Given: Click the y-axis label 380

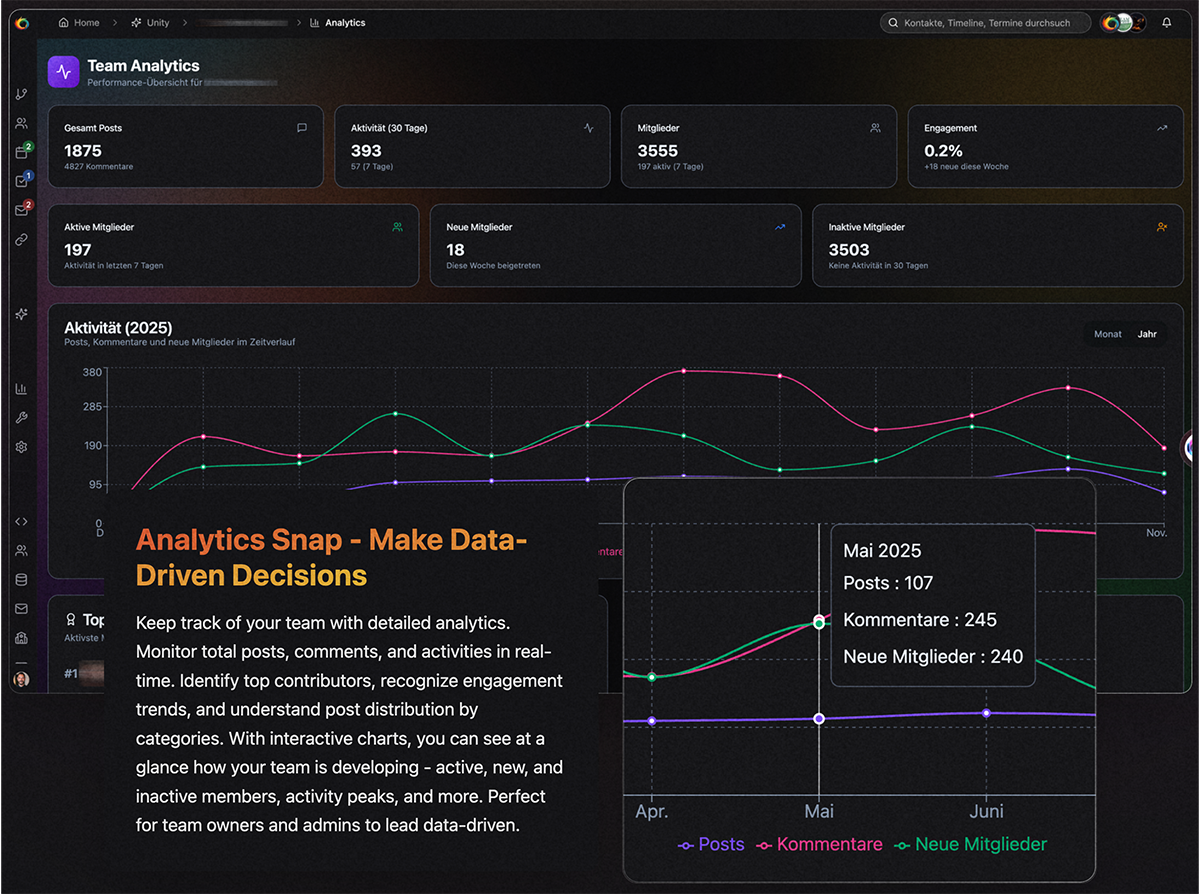Looking at the screenshot, I should click(92, 372).
